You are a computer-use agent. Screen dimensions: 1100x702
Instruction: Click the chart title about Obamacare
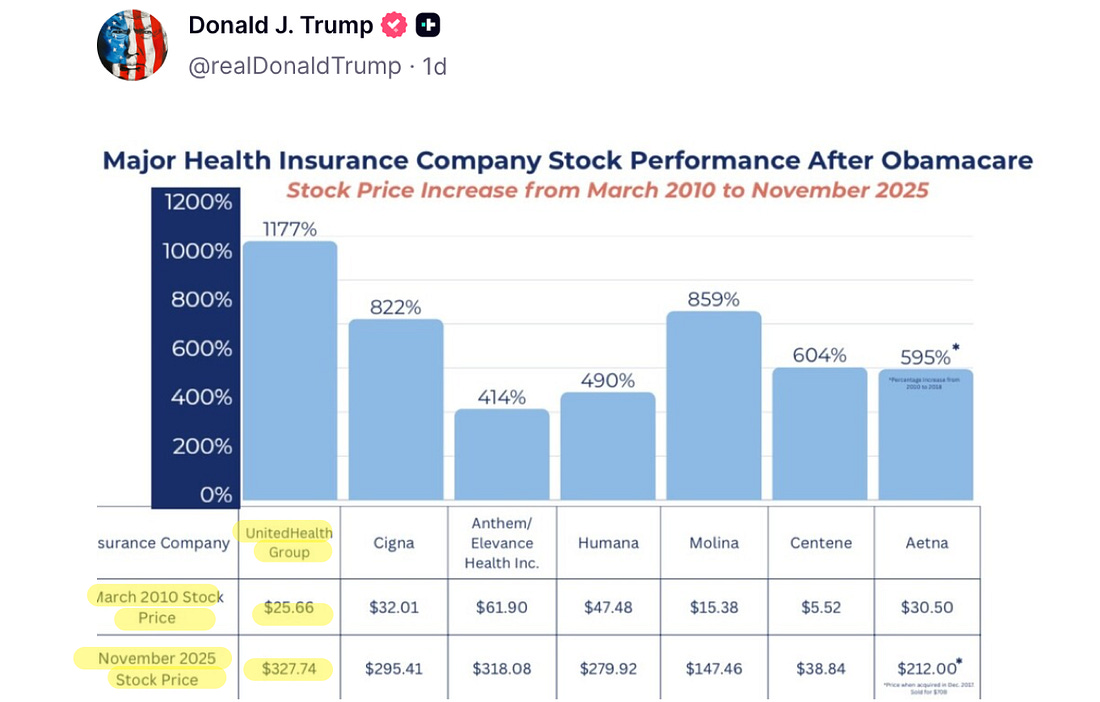tap(567, 161)
